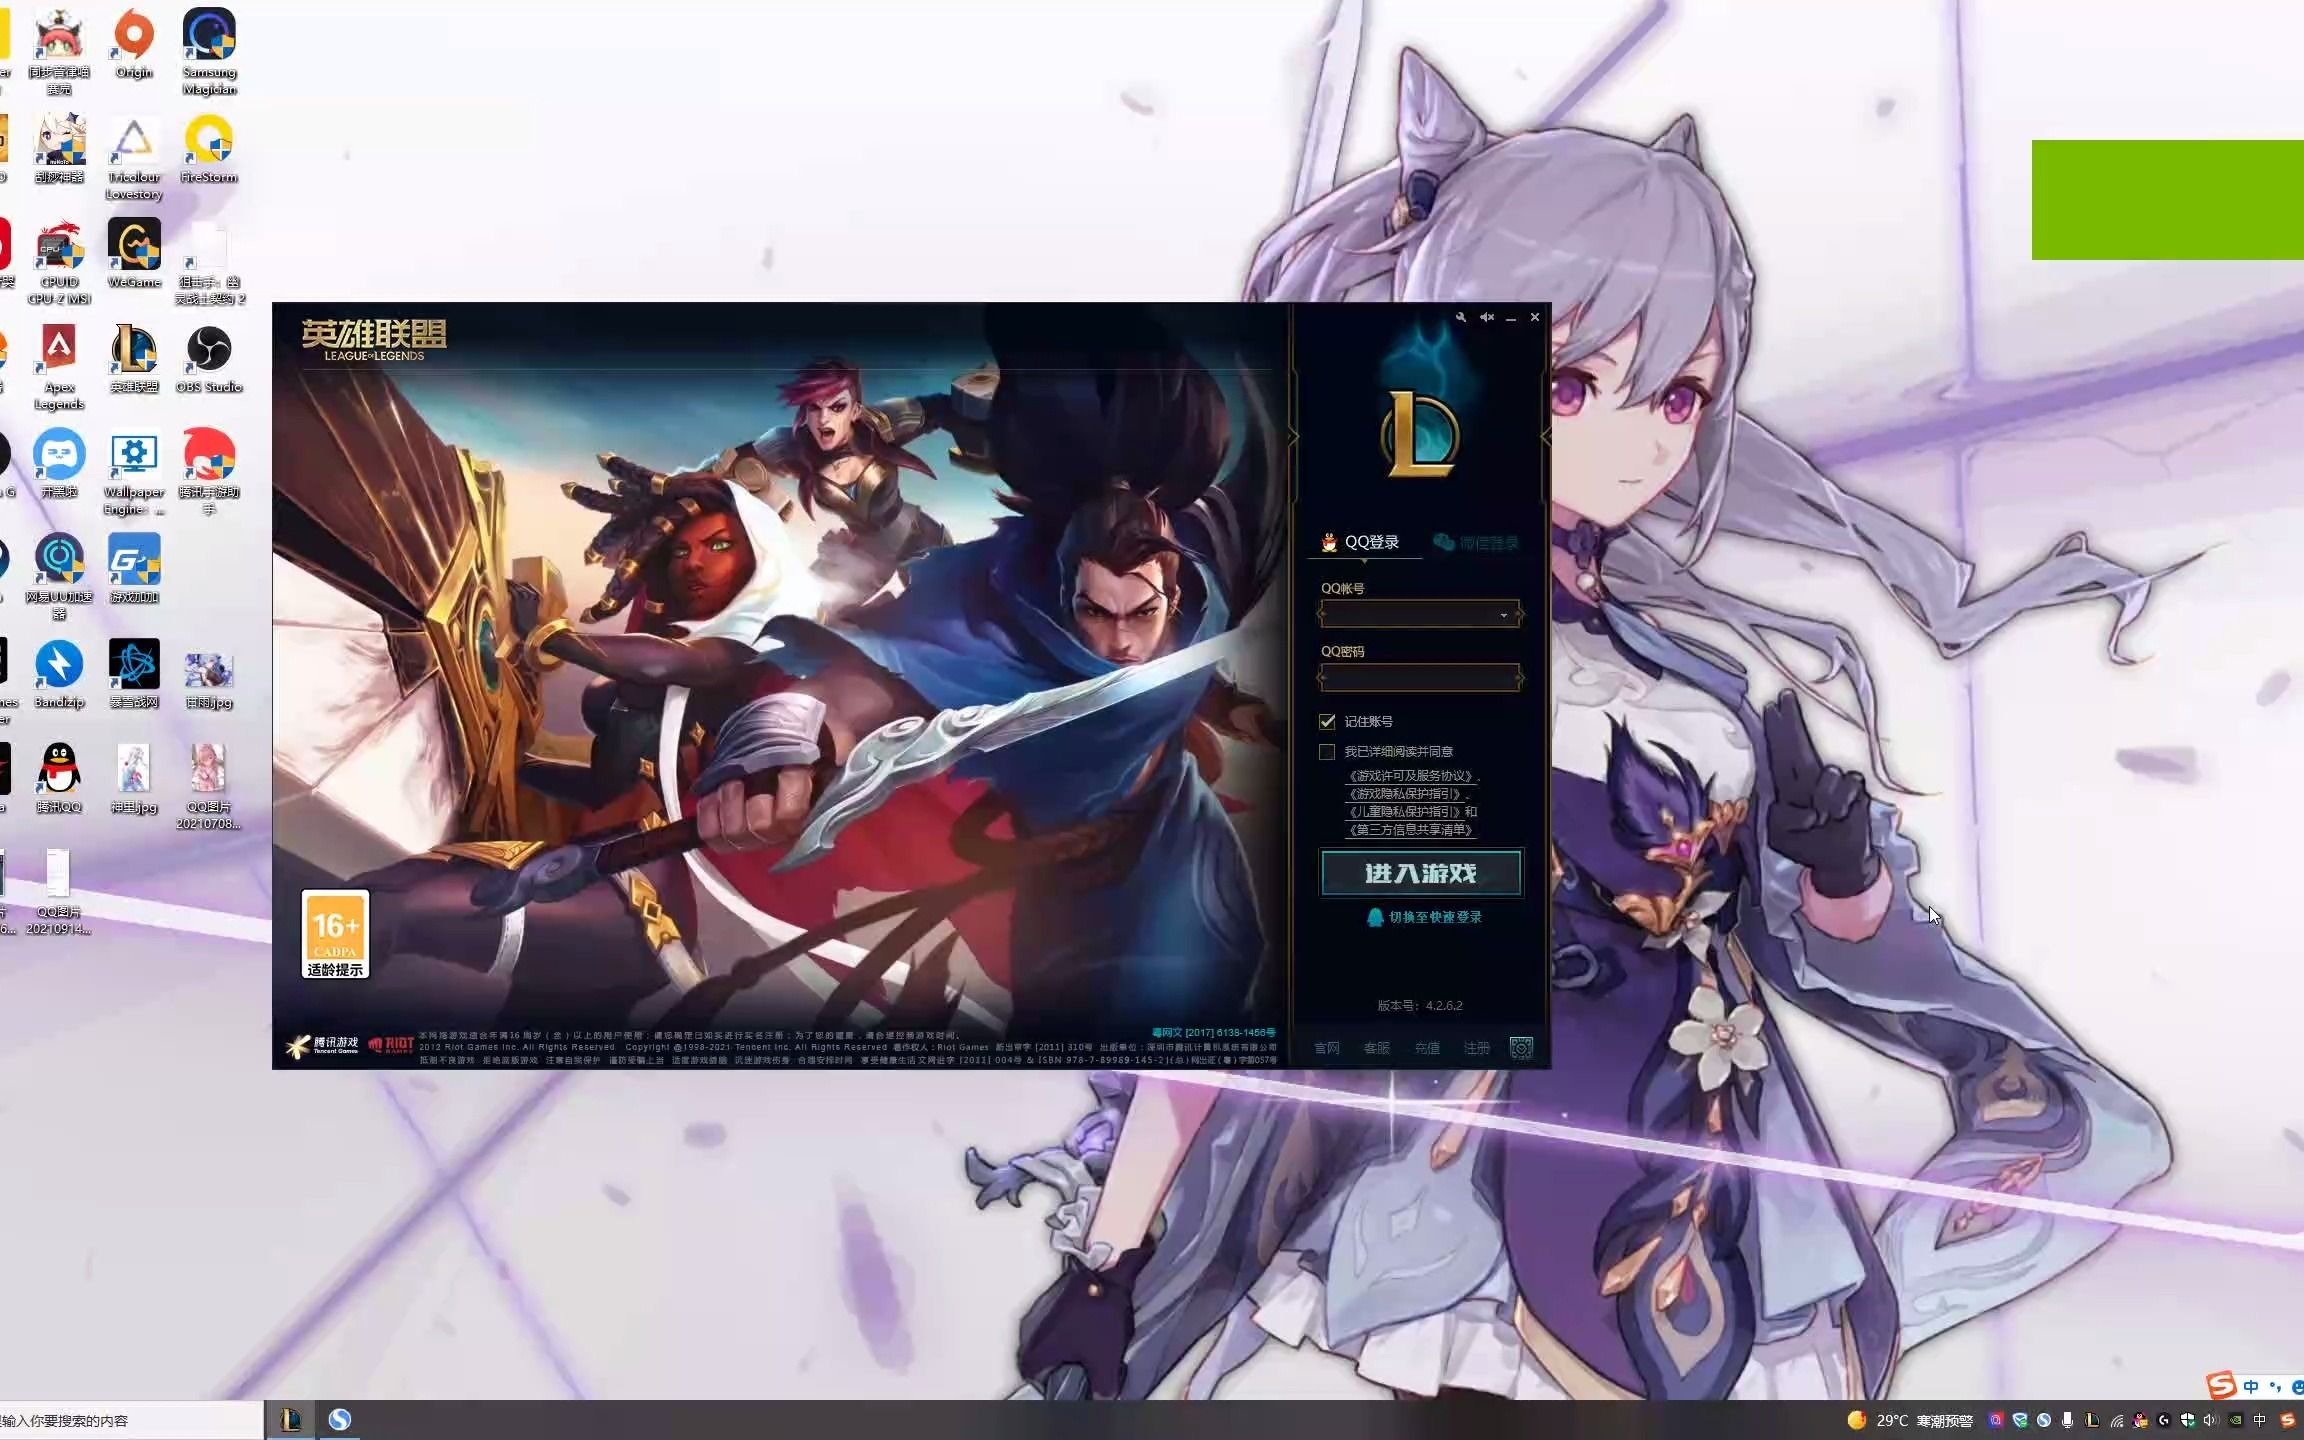Open the 儿童隐私保护指引 link

point(1405,812)
